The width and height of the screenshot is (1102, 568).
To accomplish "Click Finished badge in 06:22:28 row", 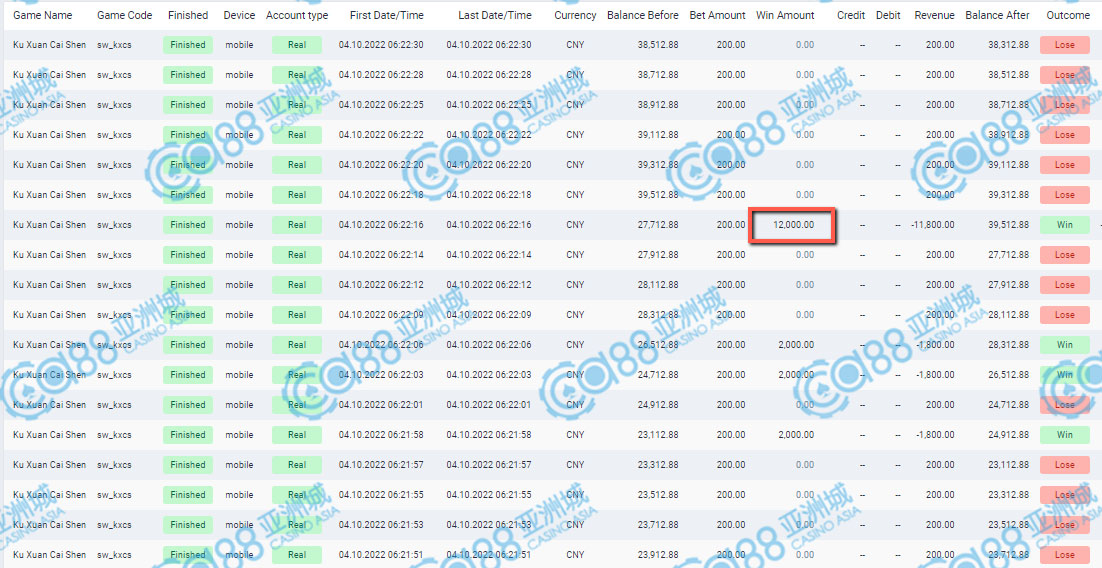I will pyautogui.click(x=188, y=75).
